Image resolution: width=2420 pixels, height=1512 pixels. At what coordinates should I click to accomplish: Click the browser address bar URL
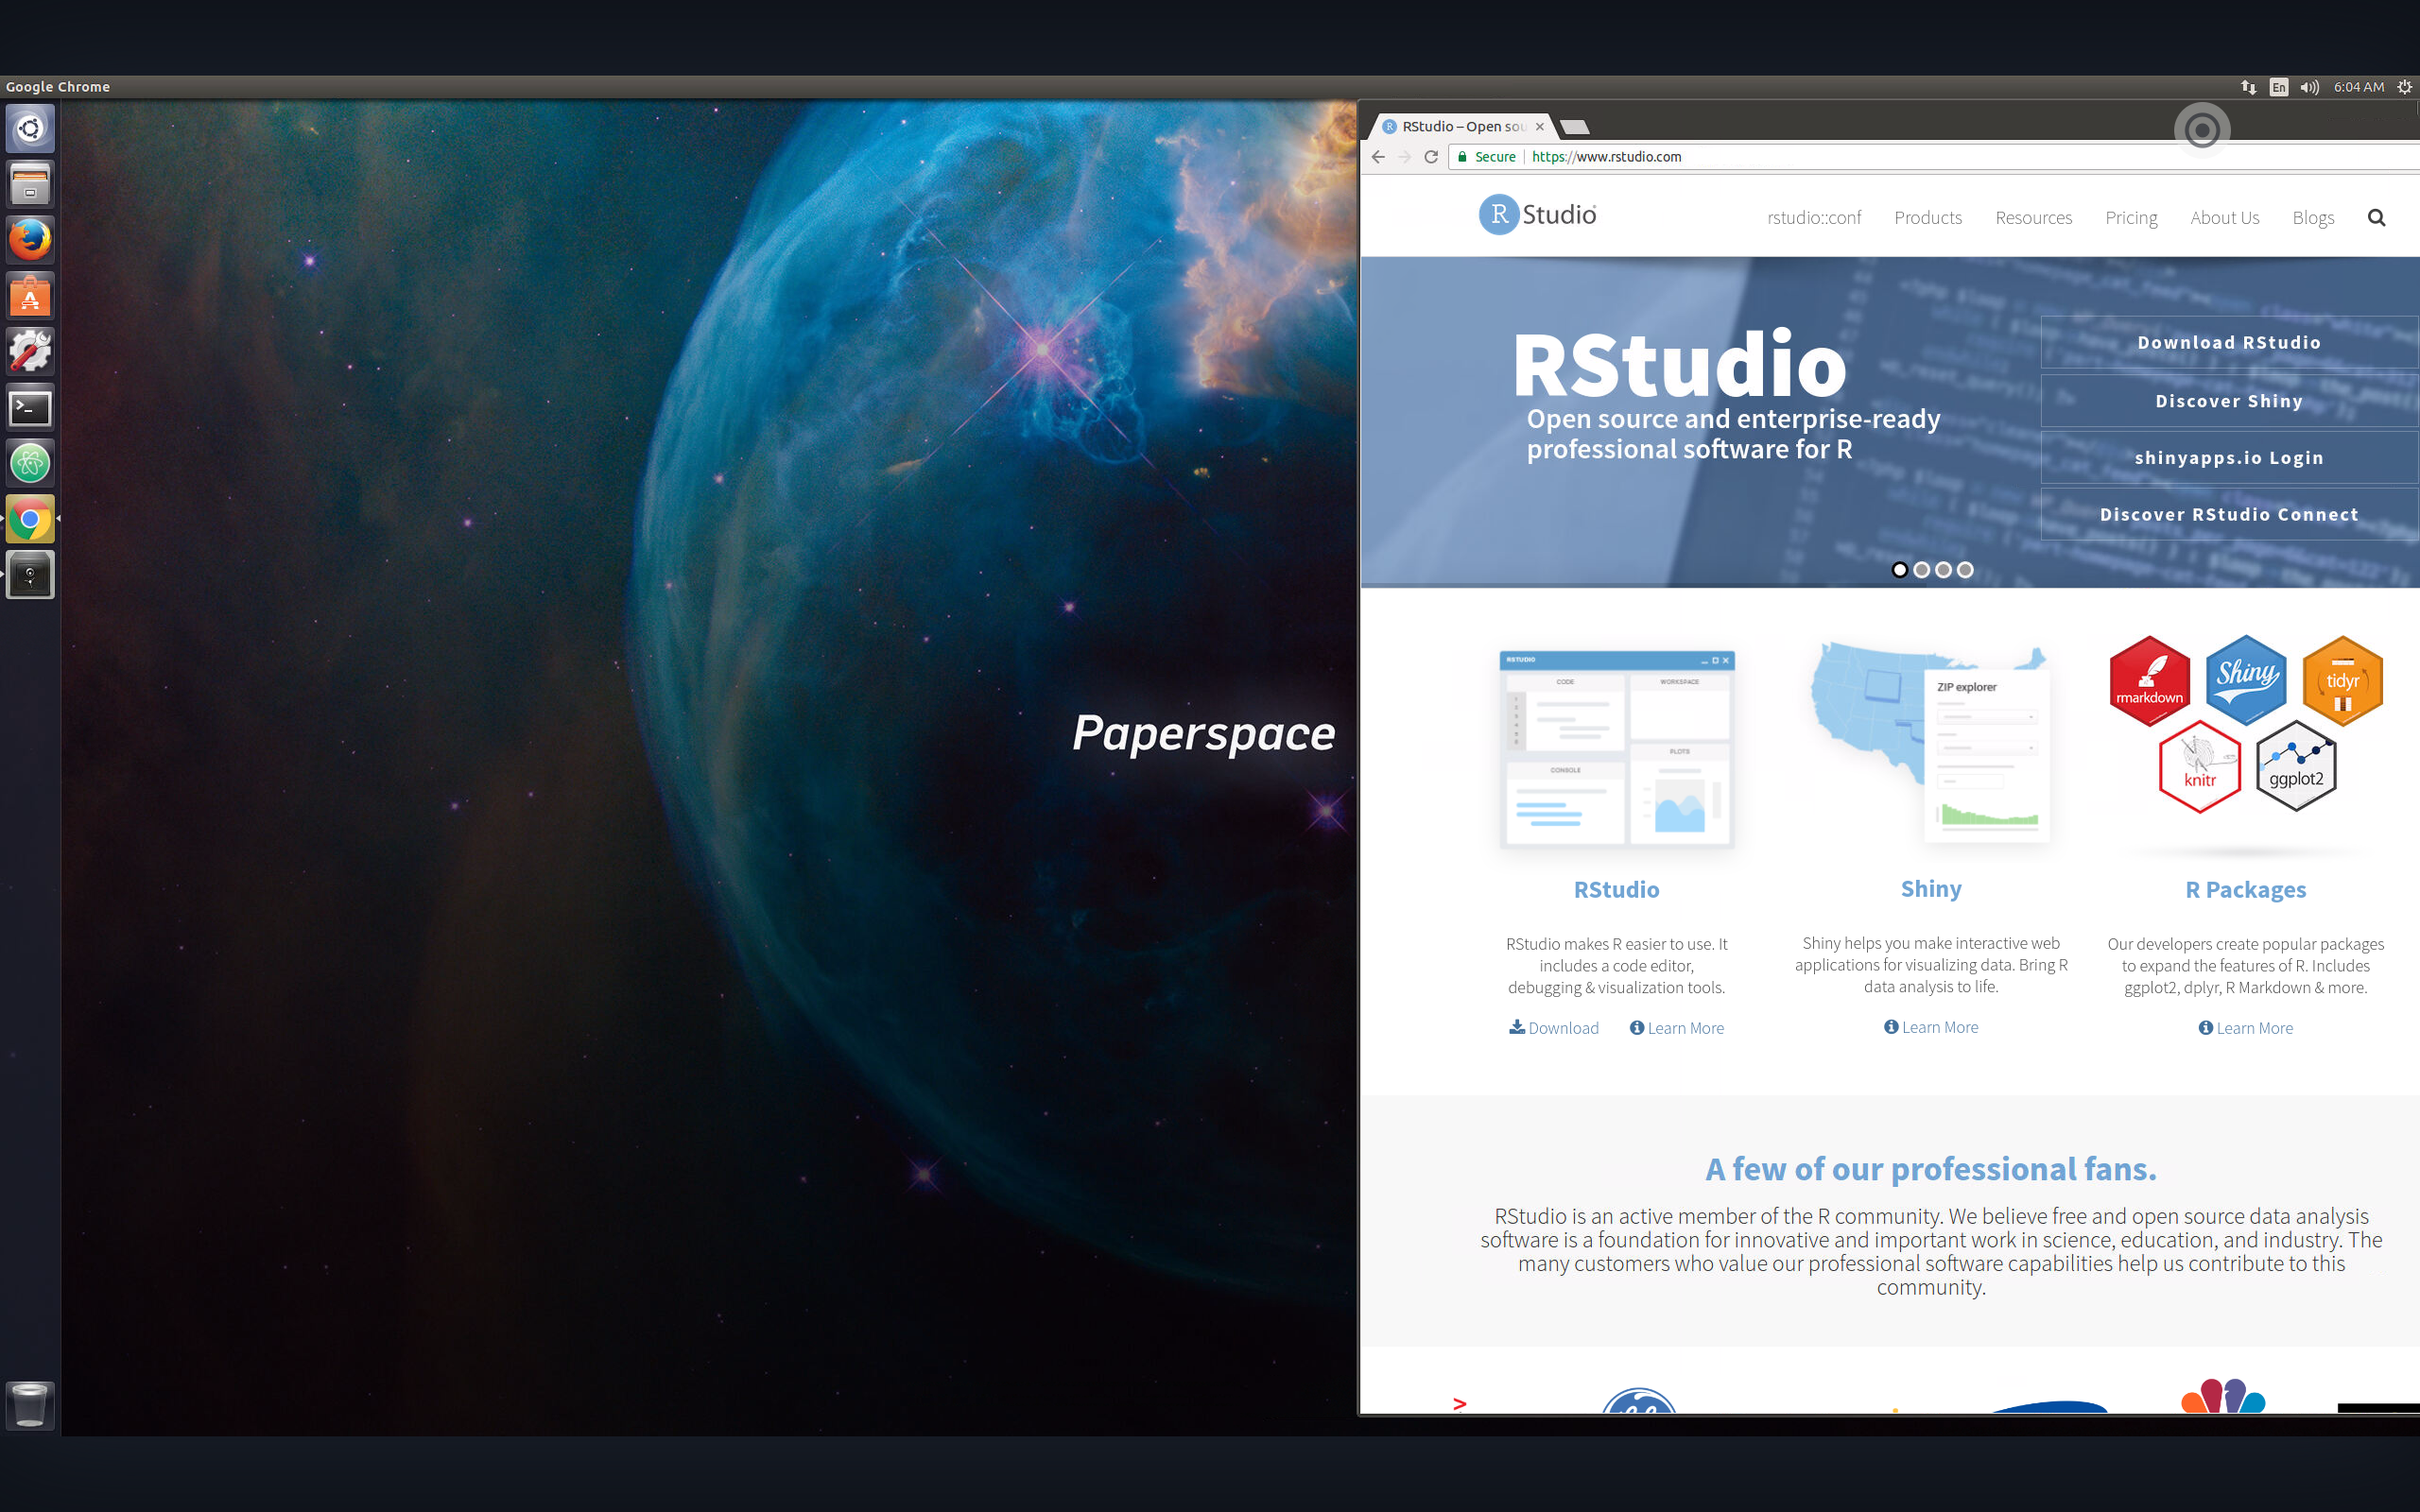[x=1606, y=157]
